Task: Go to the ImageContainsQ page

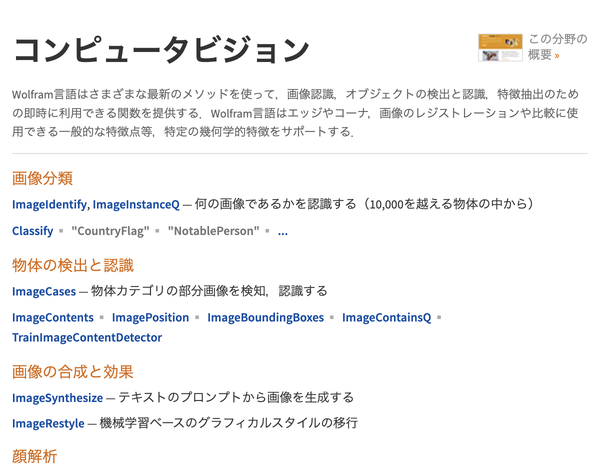Action: click(386, 317)
